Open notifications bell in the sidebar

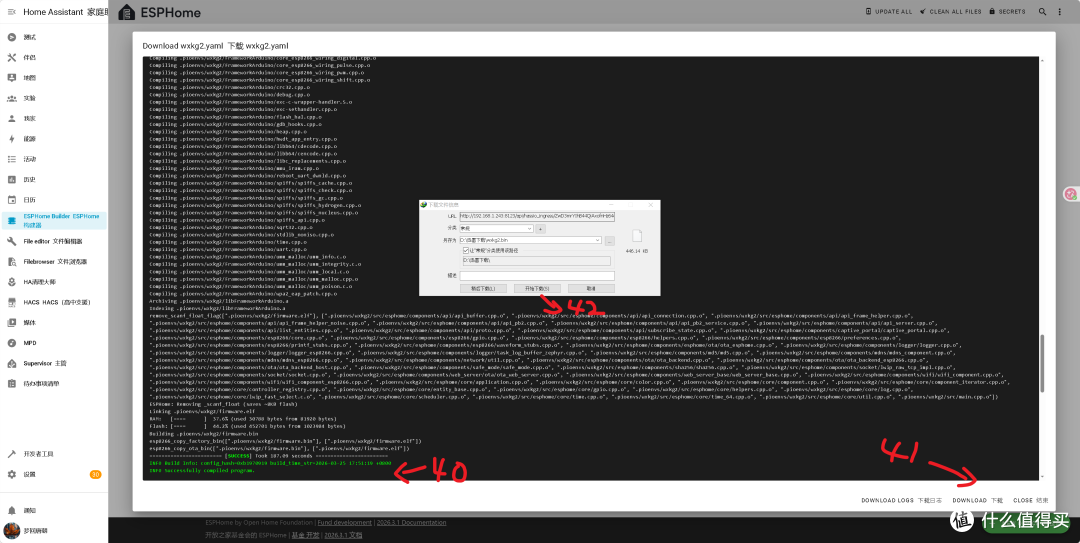[54, 511]
